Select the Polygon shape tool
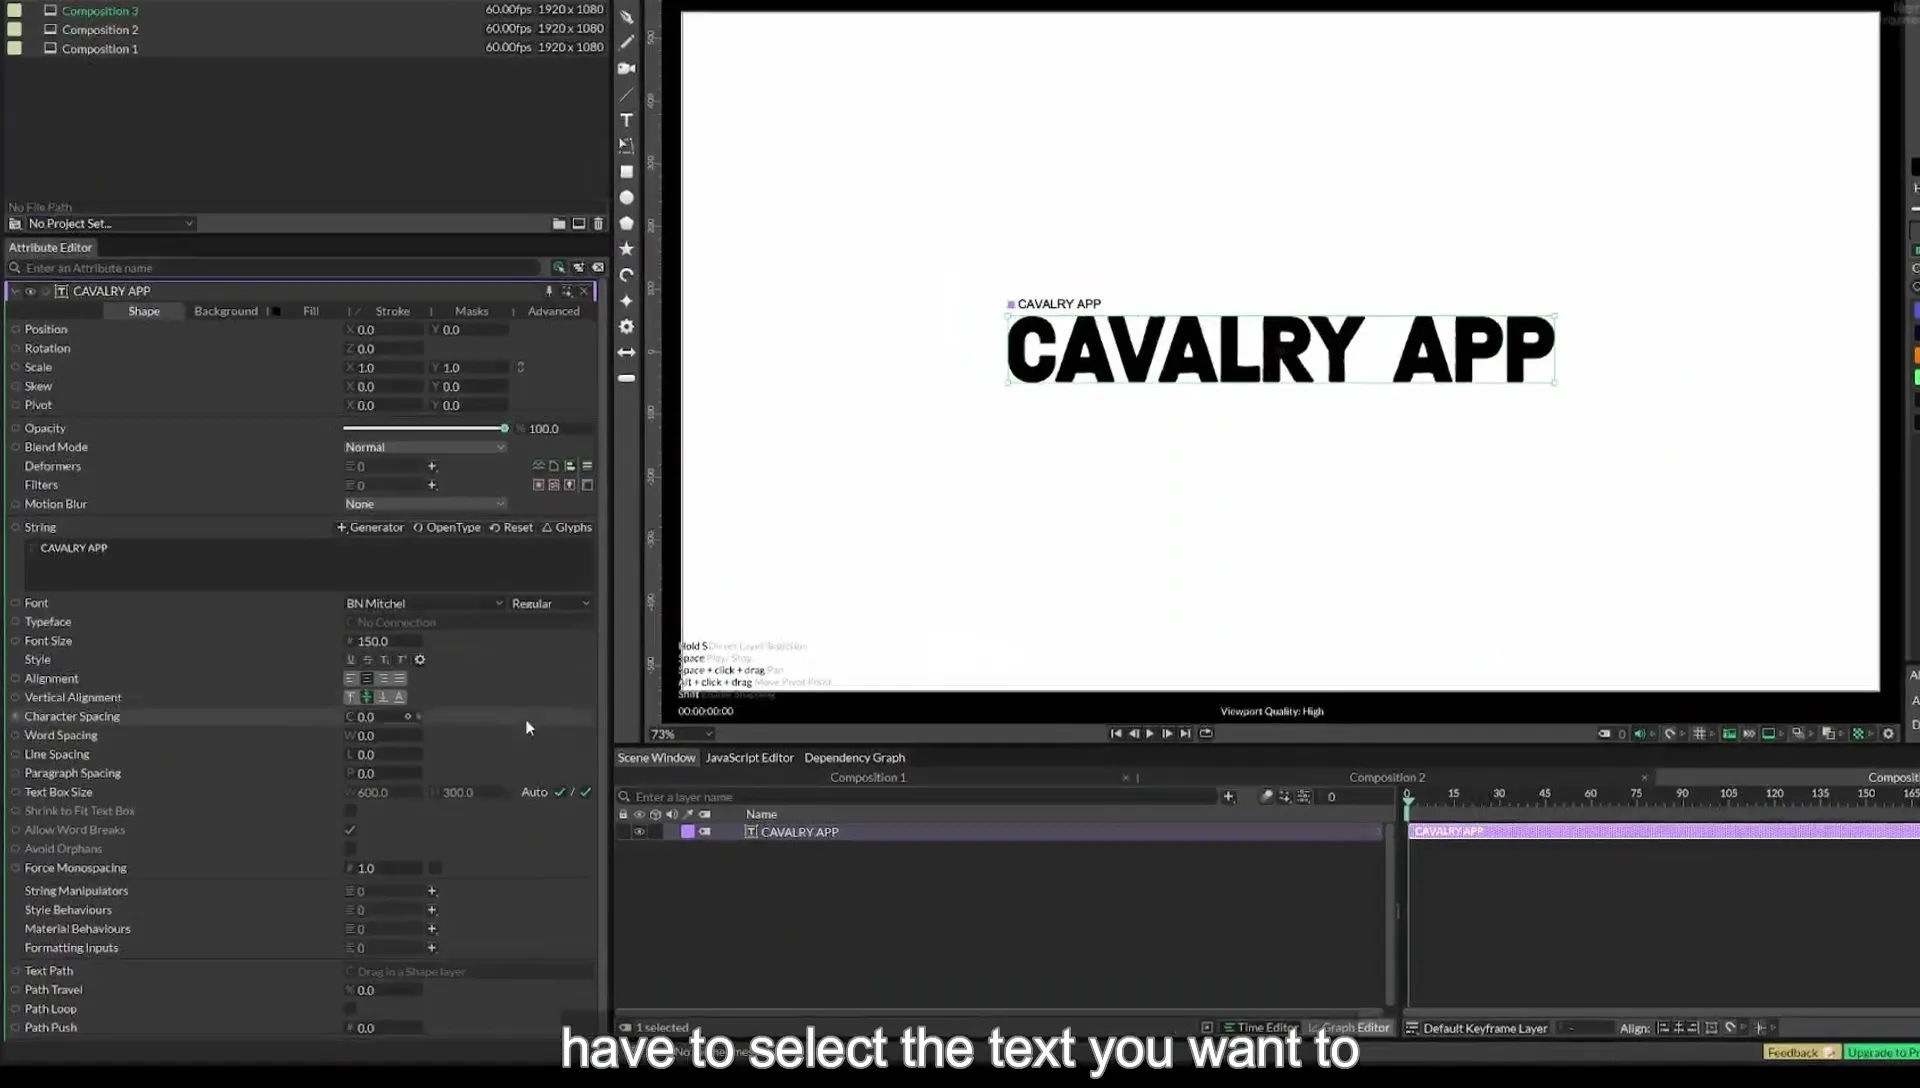1920x1088 pixels. 627,223
